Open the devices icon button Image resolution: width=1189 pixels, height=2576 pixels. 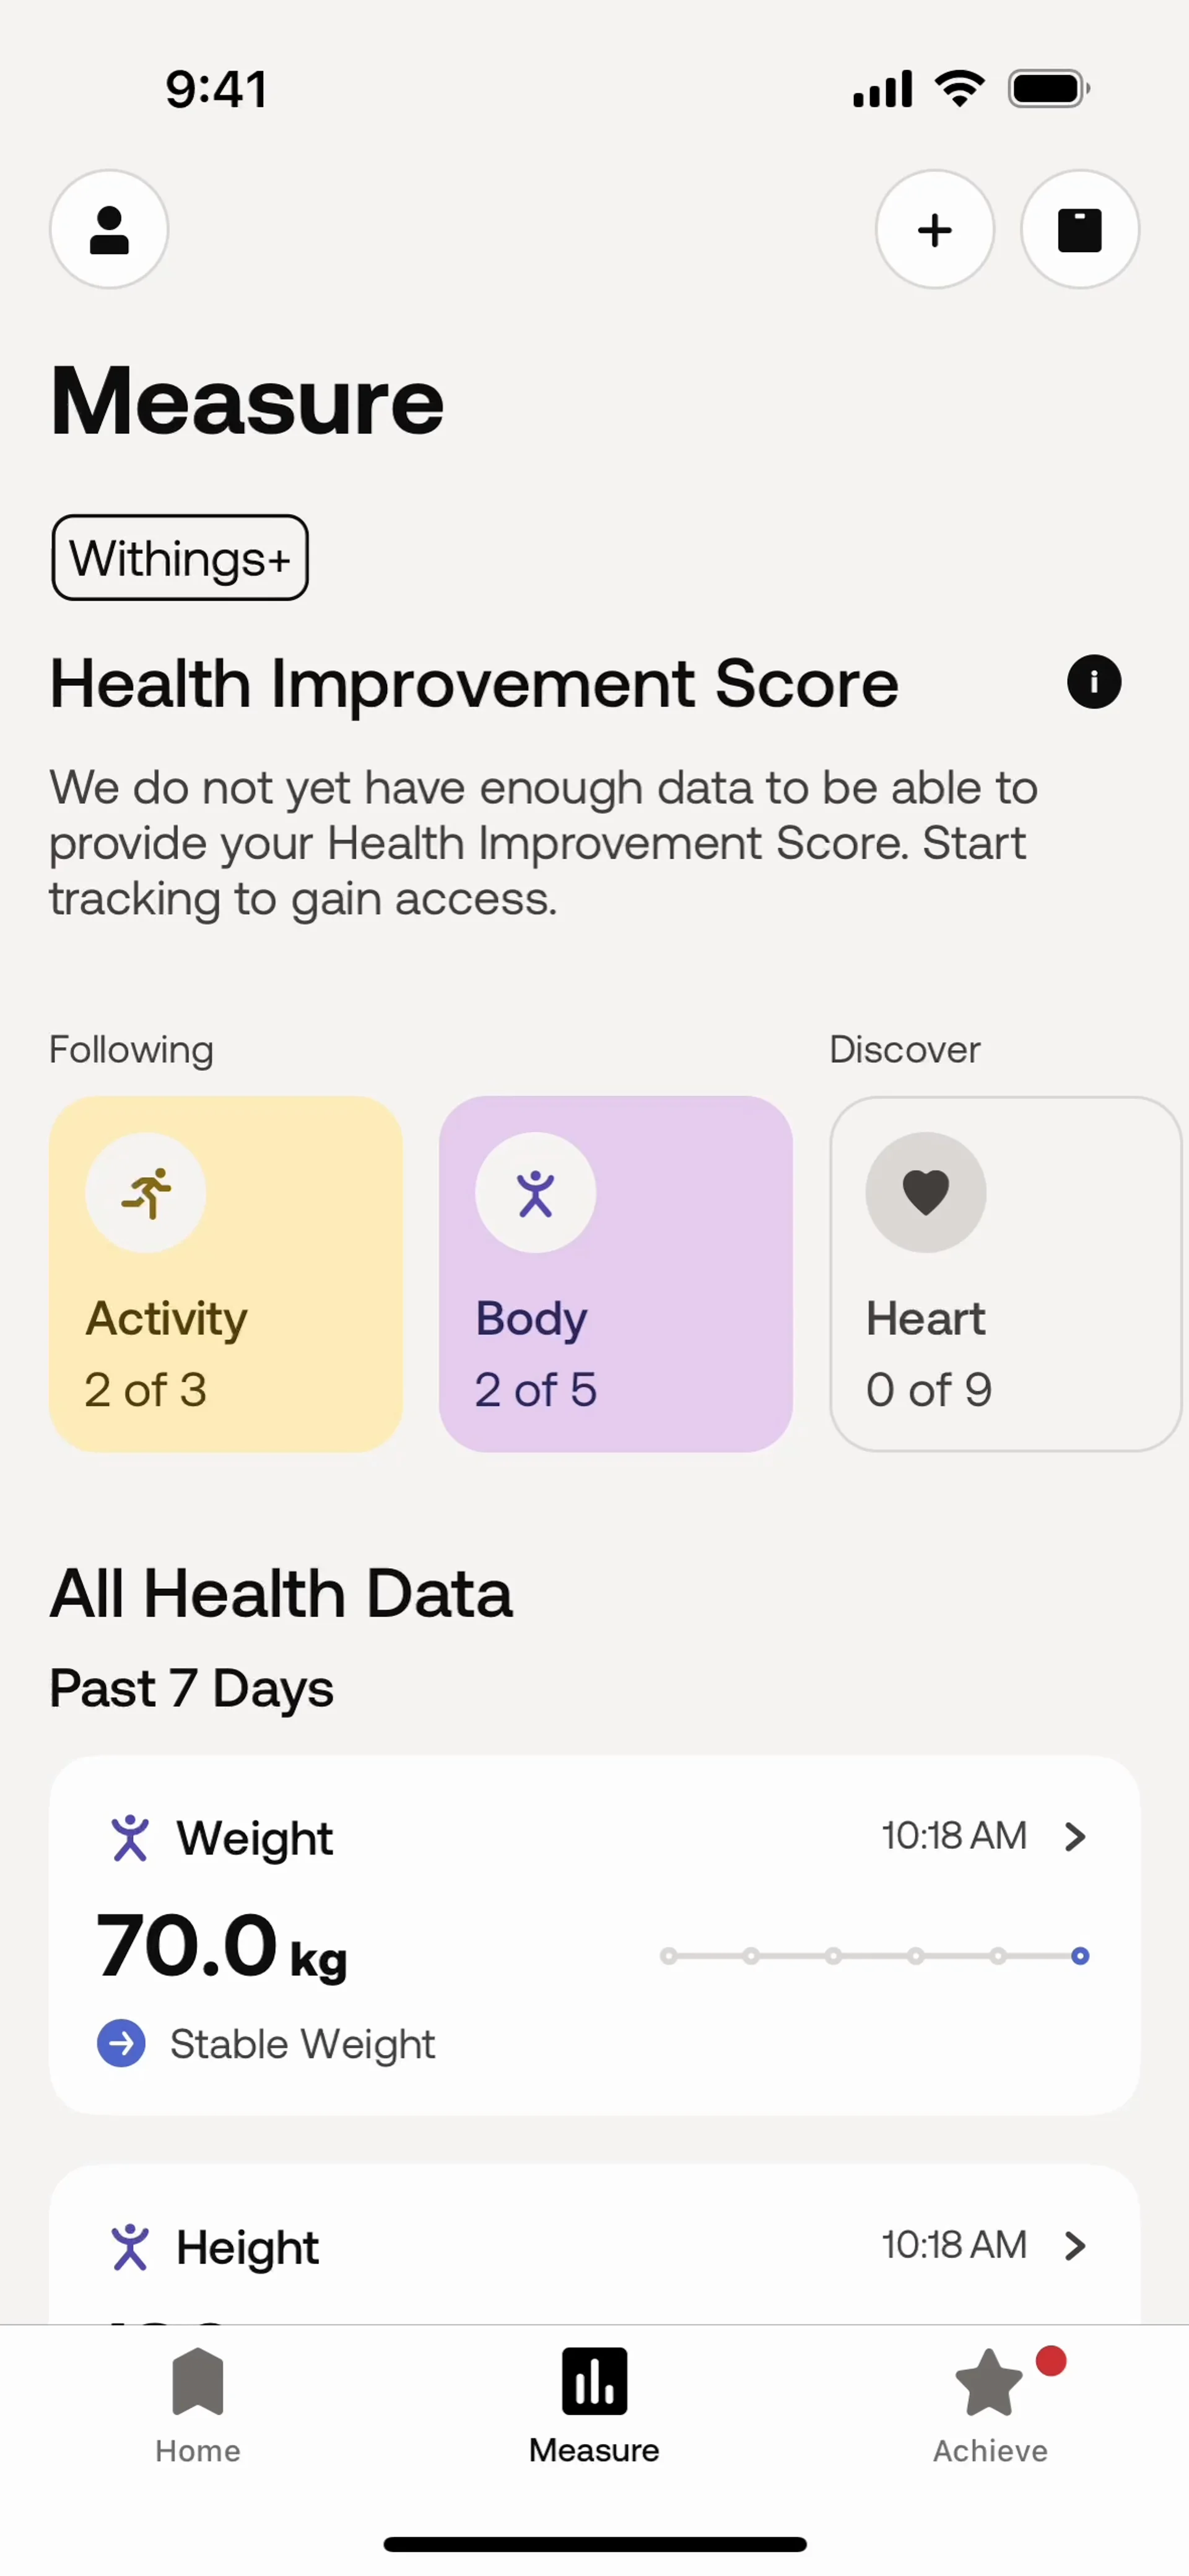pyautogui.click(x=1079, y=230)
